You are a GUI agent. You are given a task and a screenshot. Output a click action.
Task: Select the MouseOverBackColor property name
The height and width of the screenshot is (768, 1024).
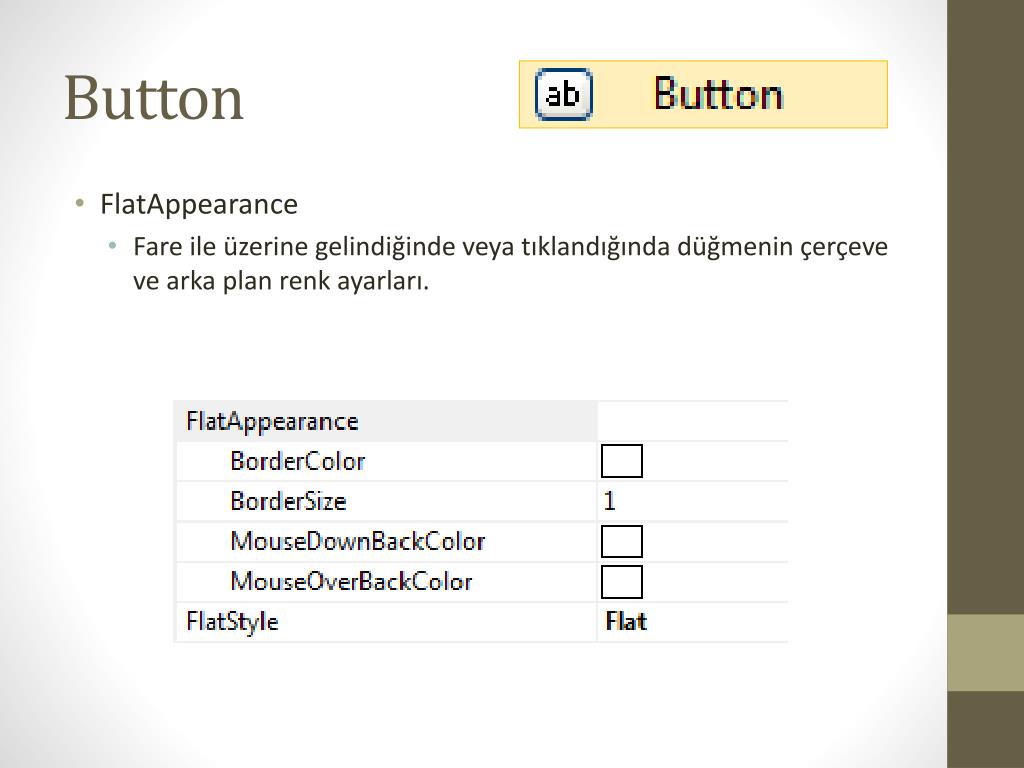pos(351,582)
